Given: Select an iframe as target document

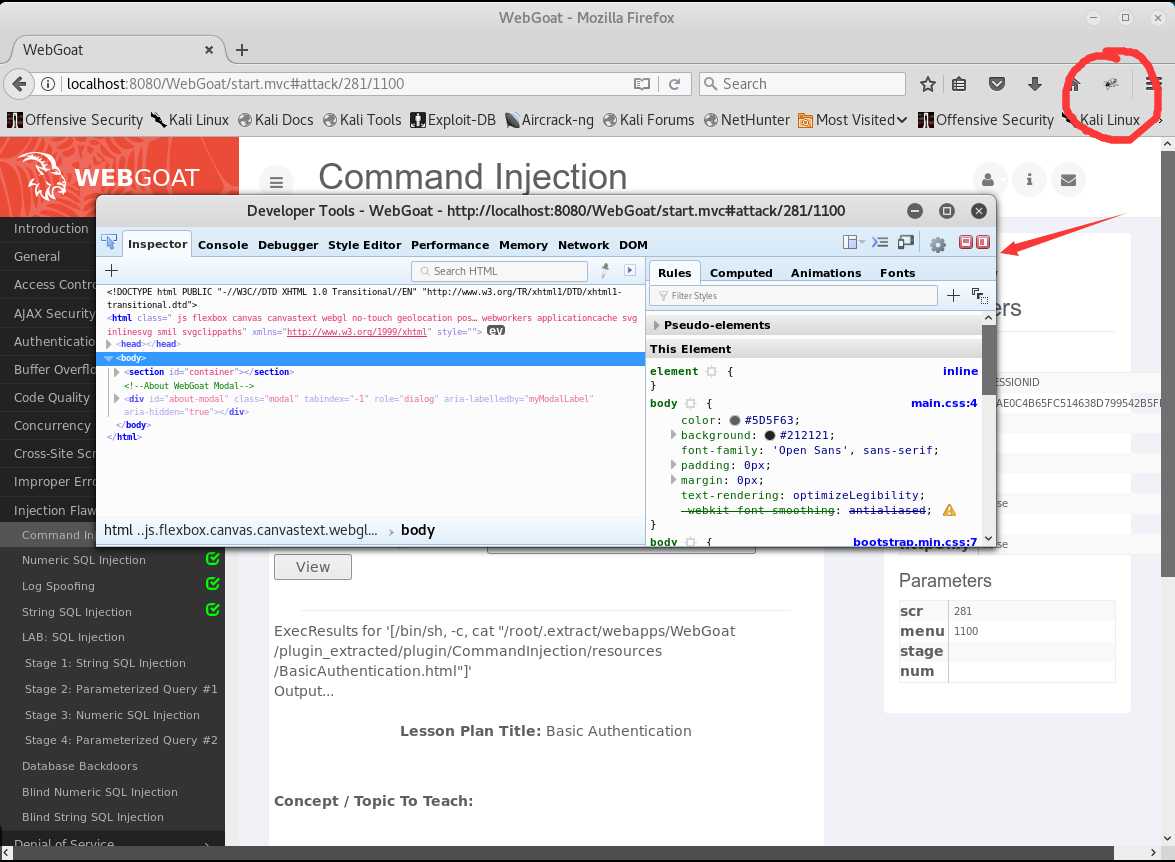Looking at the screenshot, I should (x=853, y=242).
